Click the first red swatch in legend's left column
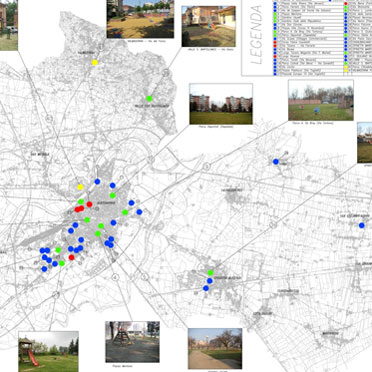The width and height of the screenshot is (372, 372). pyautogui.click(x=275, y=43)
